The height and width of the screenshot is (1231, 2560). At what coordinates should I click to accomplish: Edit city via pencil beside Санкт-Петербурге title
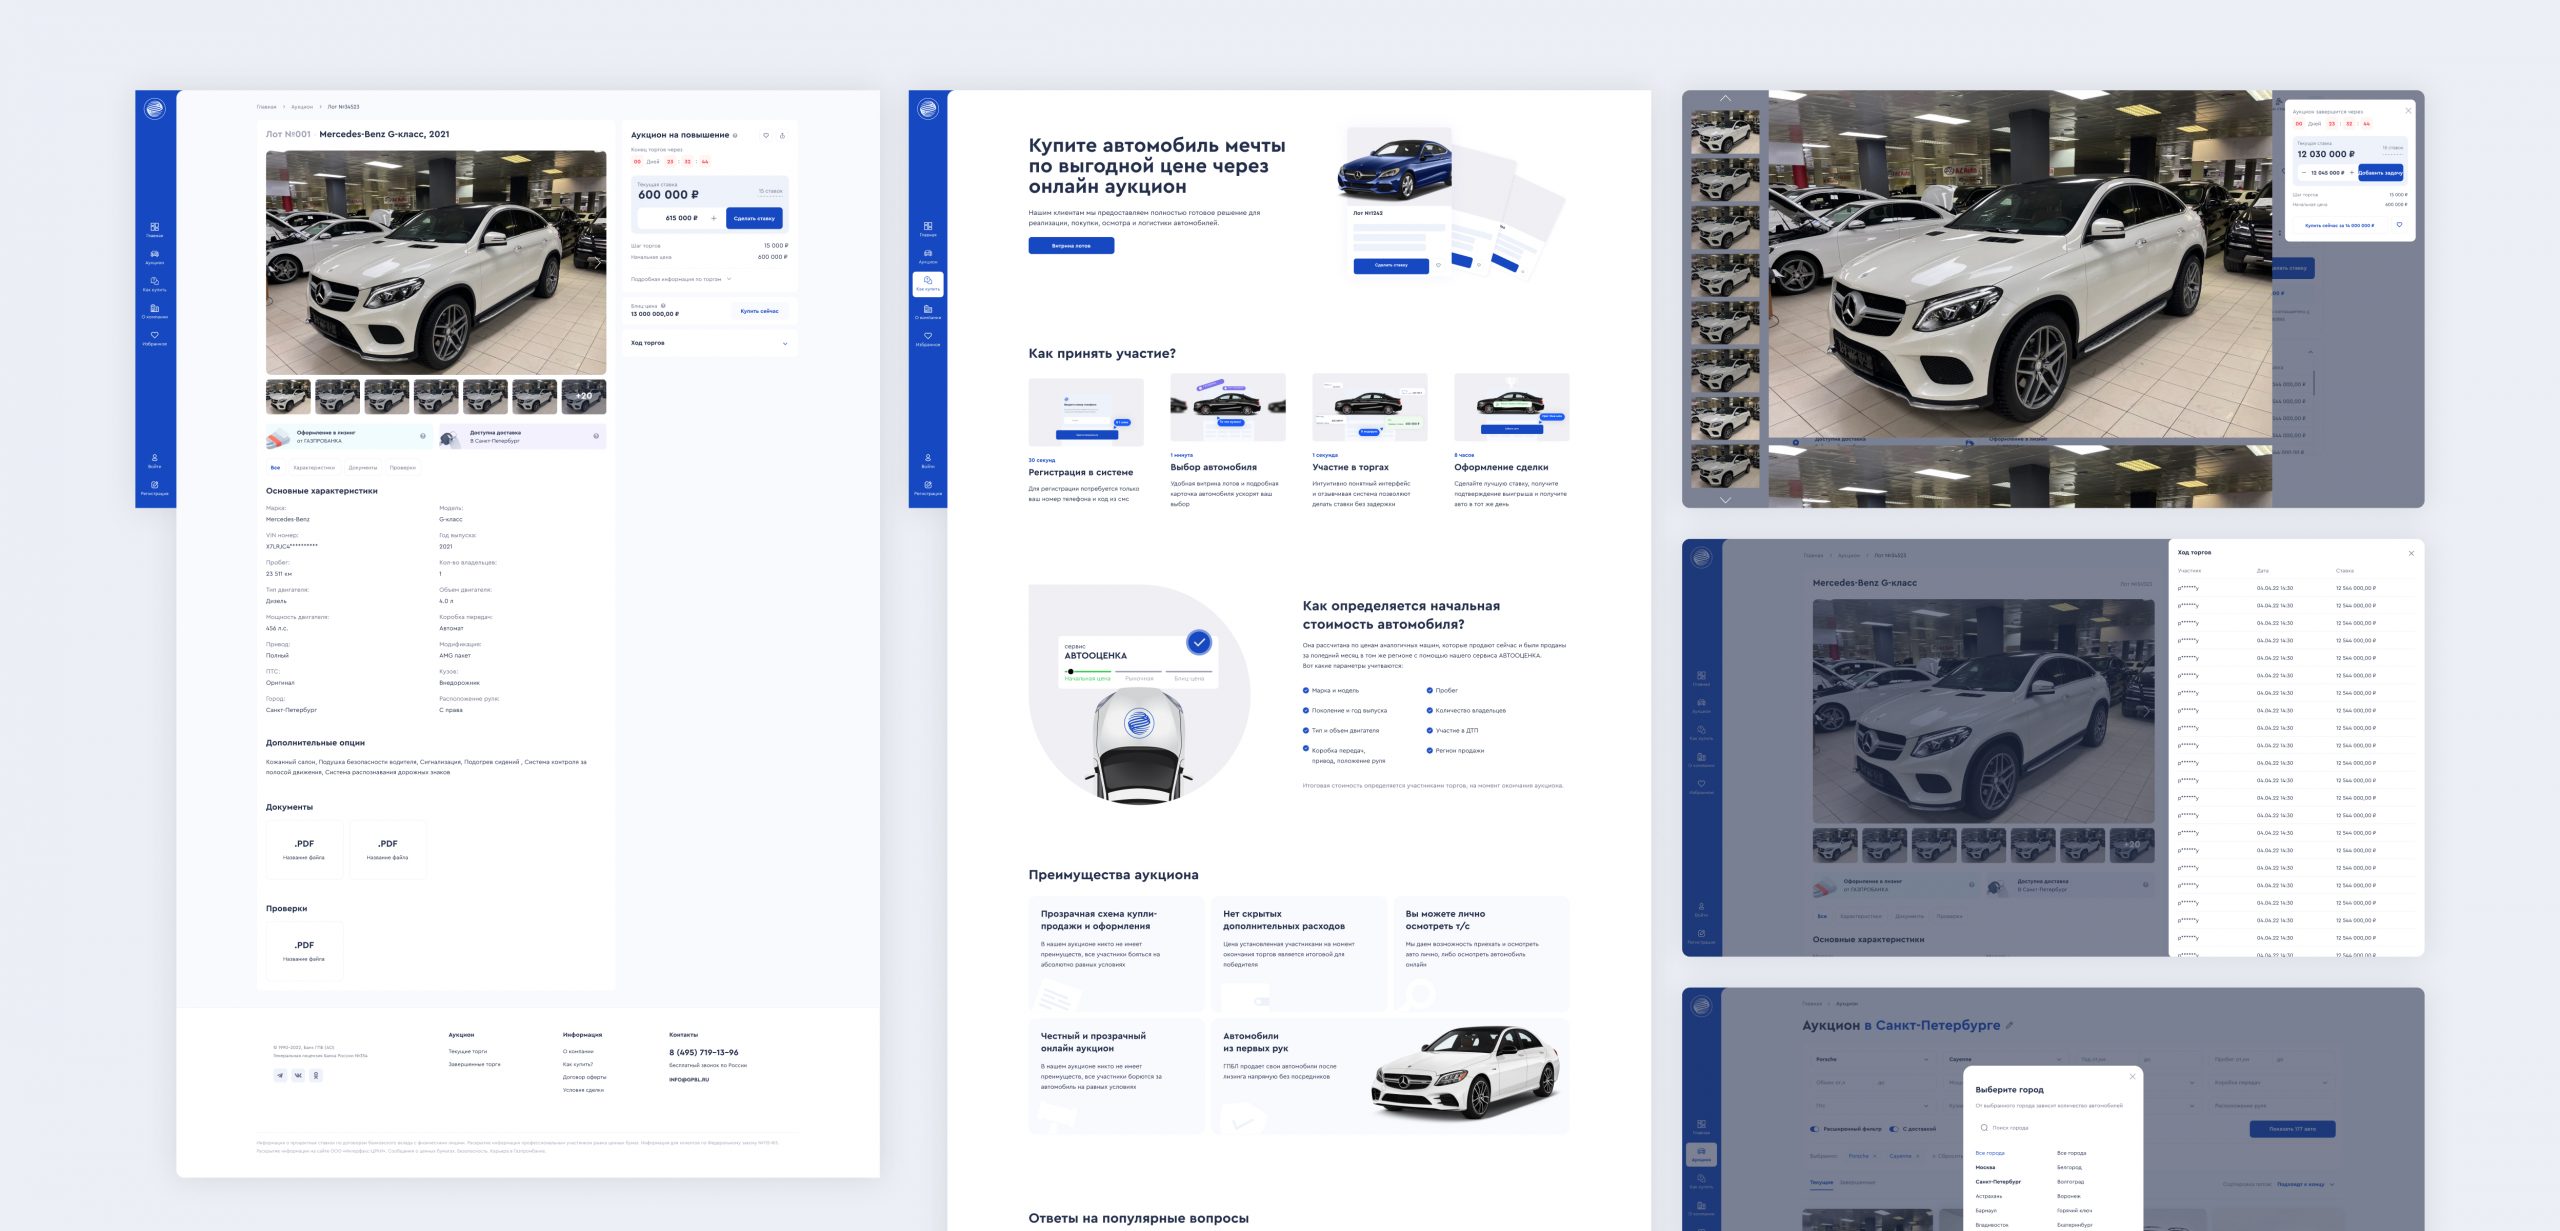pyautogui.click(x=2010, y=1025)
